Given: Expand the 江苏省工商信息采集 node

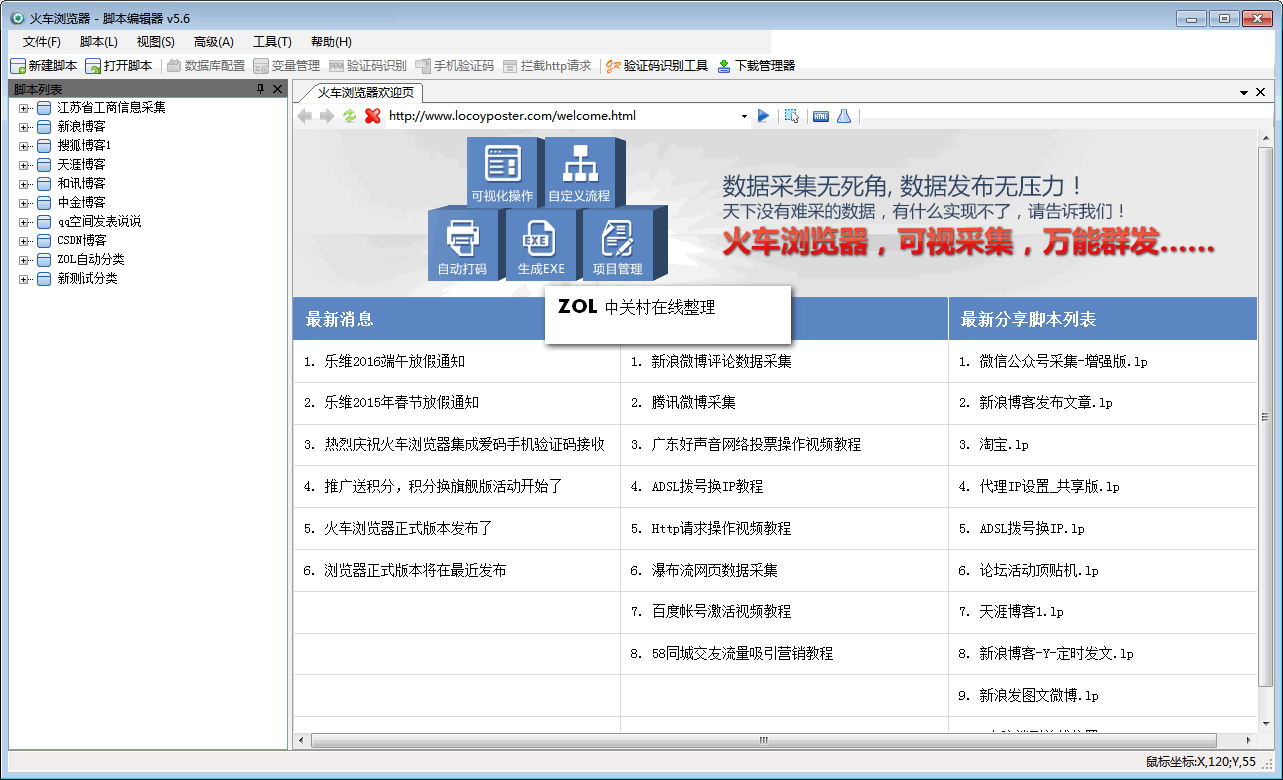Looking at the screenshot, I should (24, 108).
